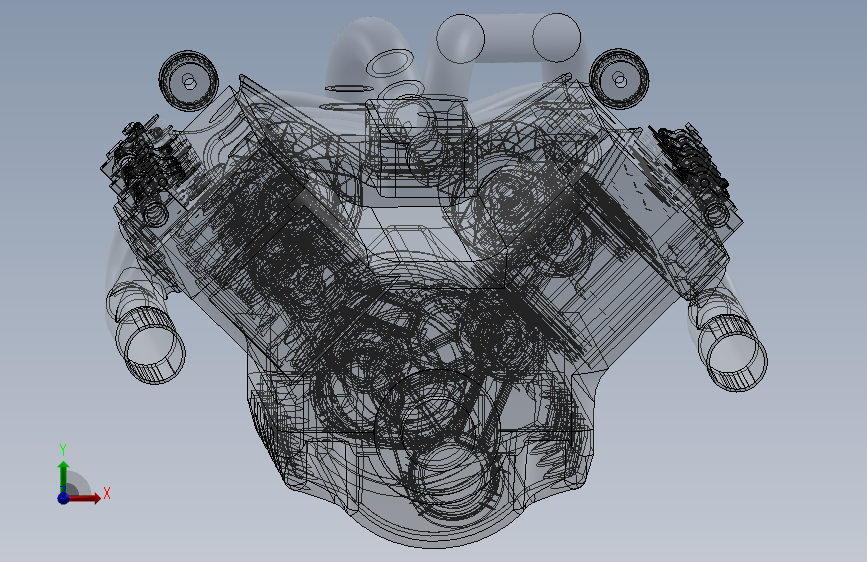
Task: Click the green Y axis arrow of the triad
Action: 64,476
